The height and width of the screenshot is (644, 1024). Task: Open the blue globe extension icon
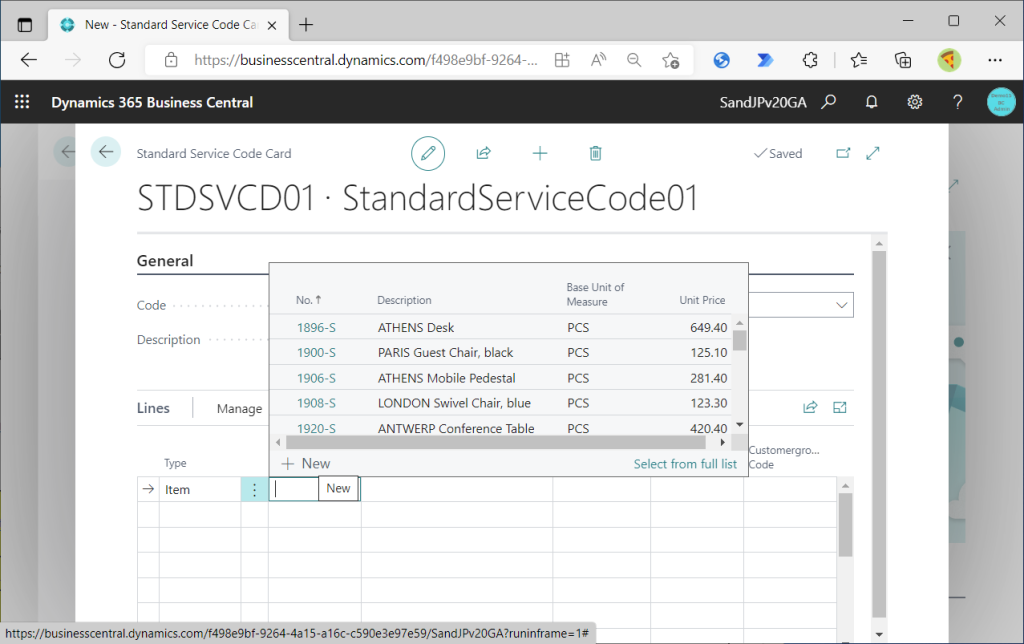tap(721, 60)
